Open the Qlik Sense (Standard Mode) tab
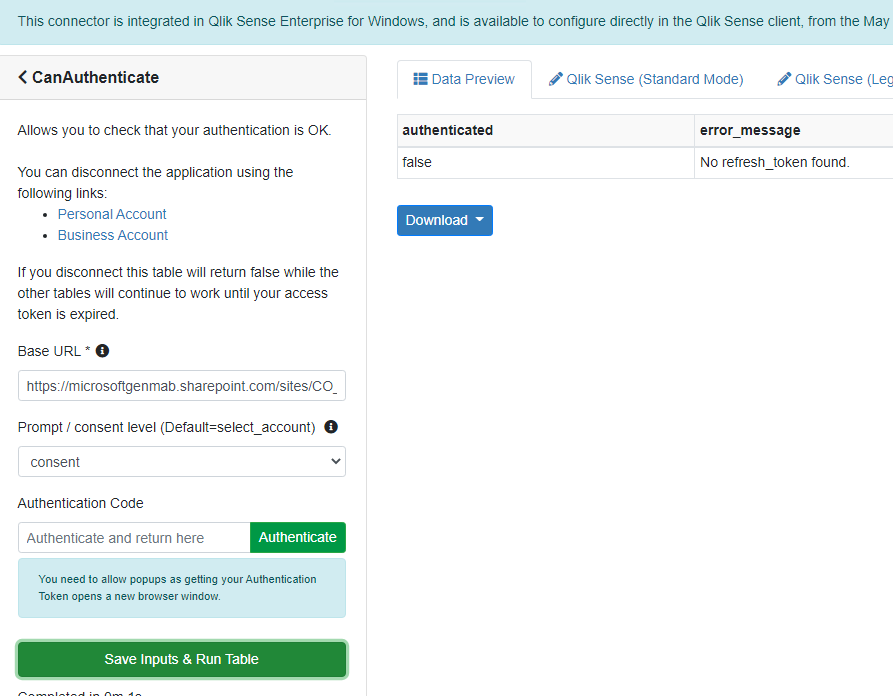The image size is (893, 696). point(646,79)
